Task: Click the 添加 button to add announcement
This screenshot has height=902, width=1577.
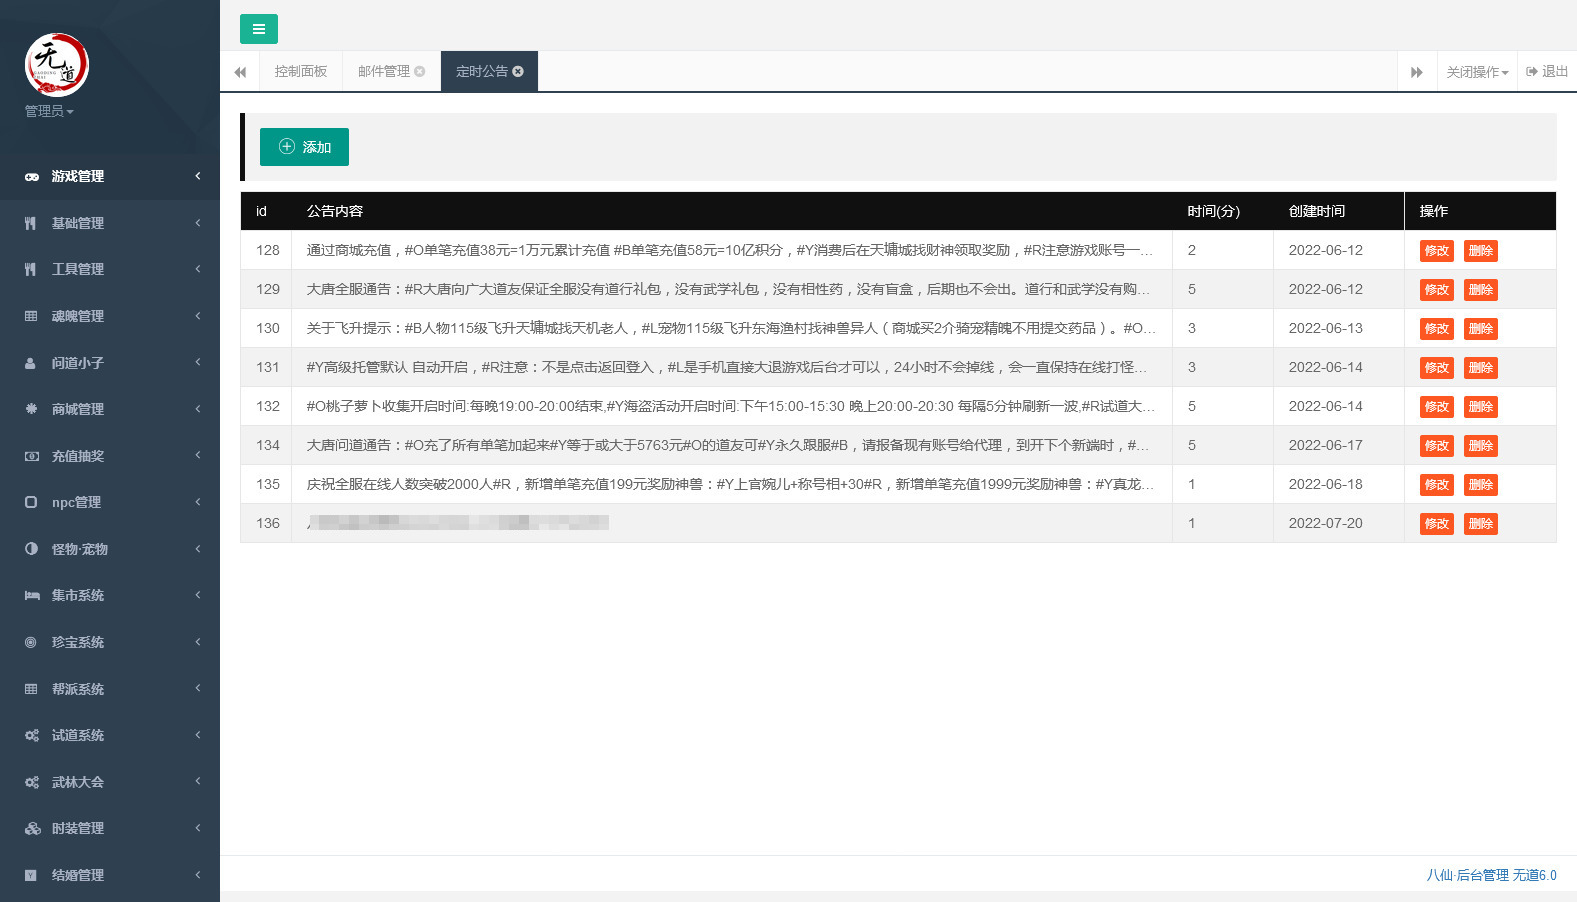Action: coord(304,147)
